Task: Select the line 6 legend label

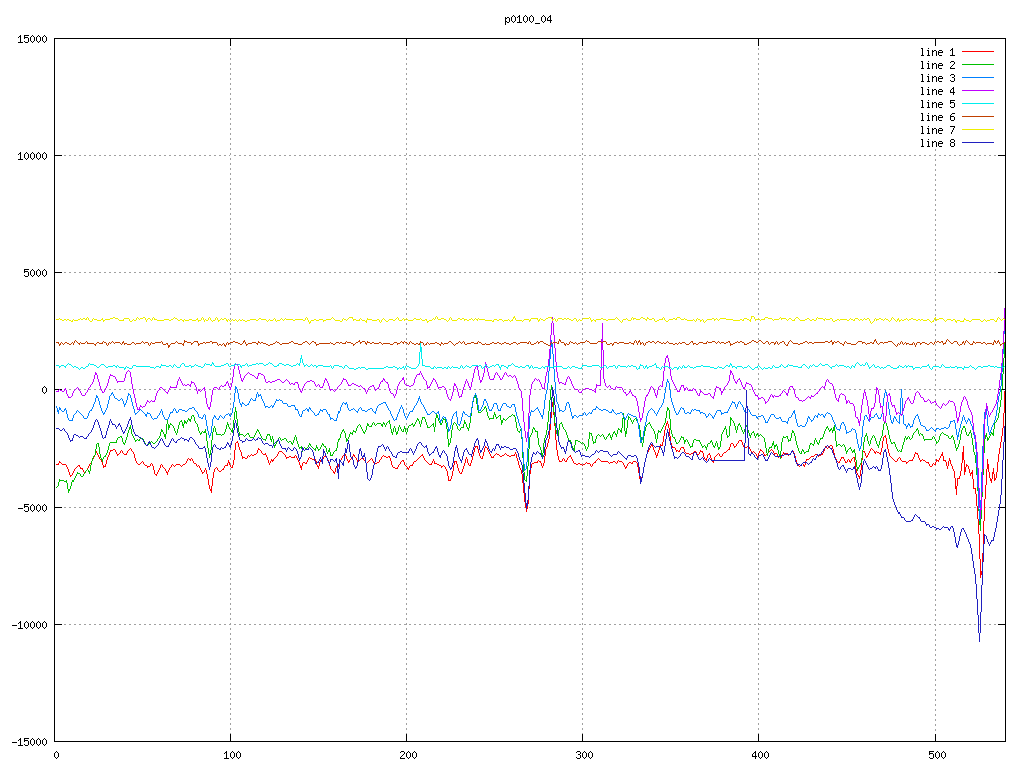Action: point(937,117)
